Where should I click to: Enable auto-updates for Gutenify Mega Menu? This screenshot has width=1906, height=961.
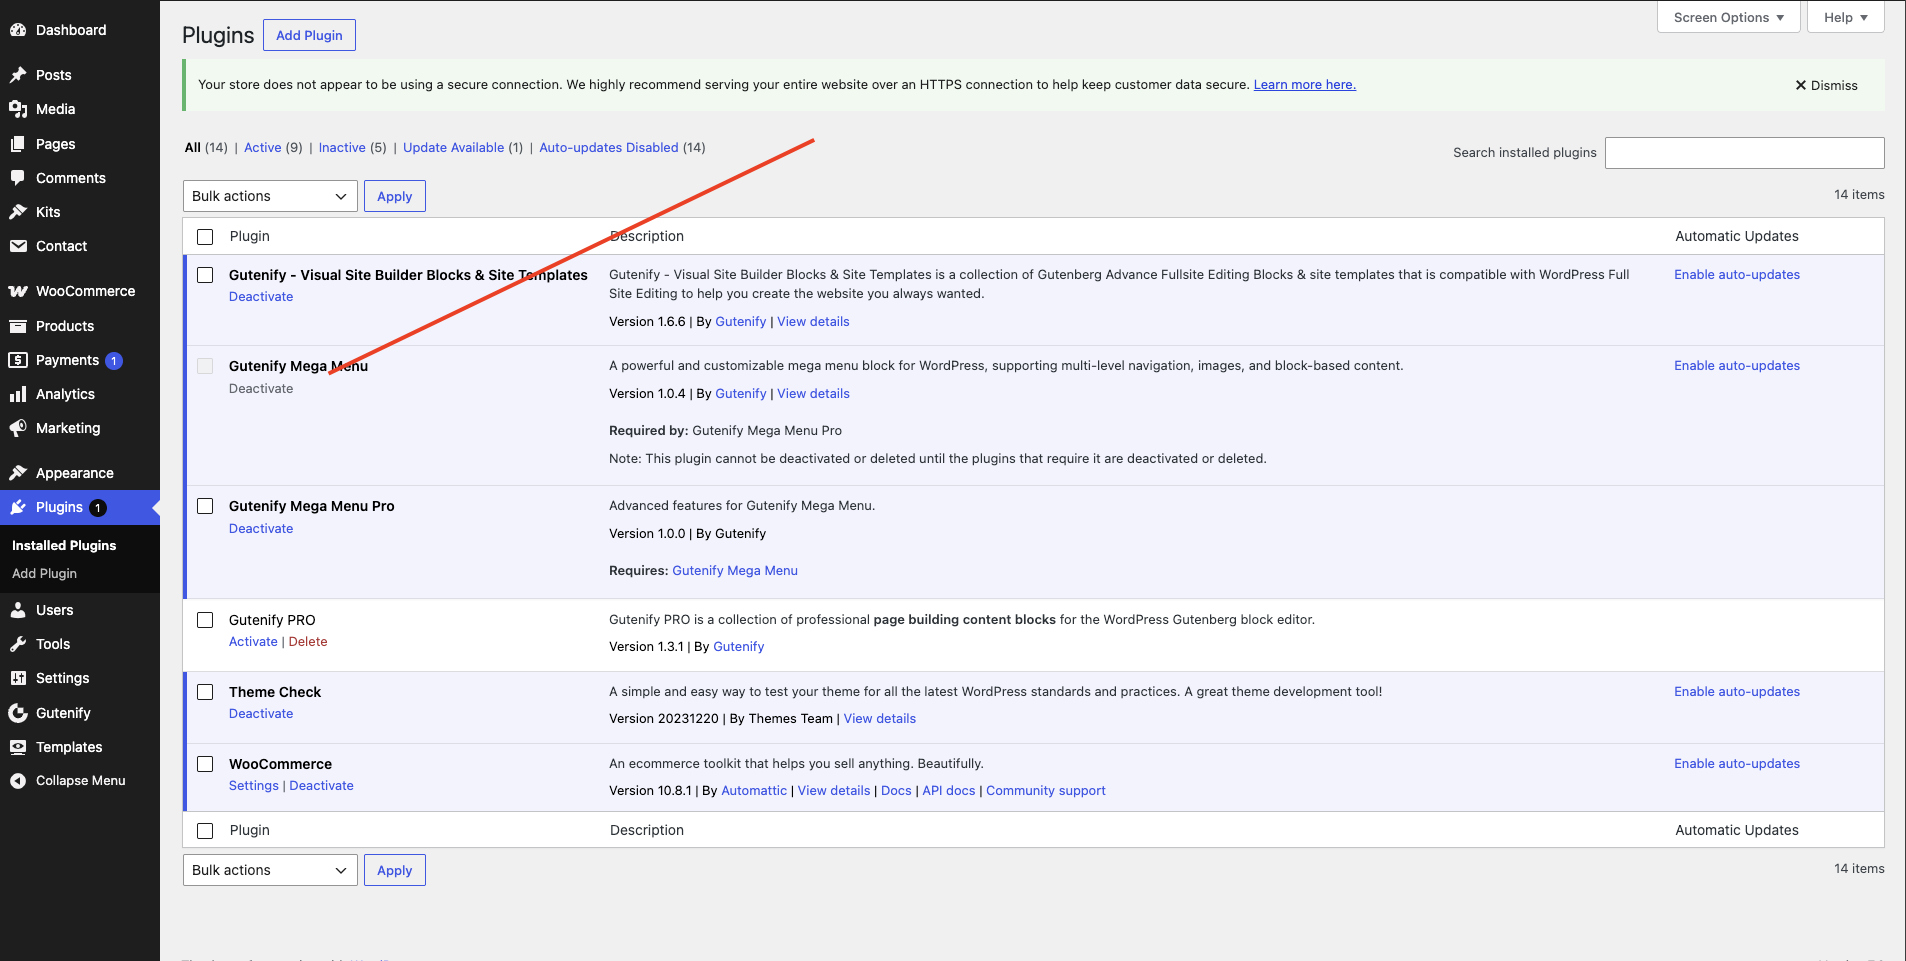[x=1737, y=365]
